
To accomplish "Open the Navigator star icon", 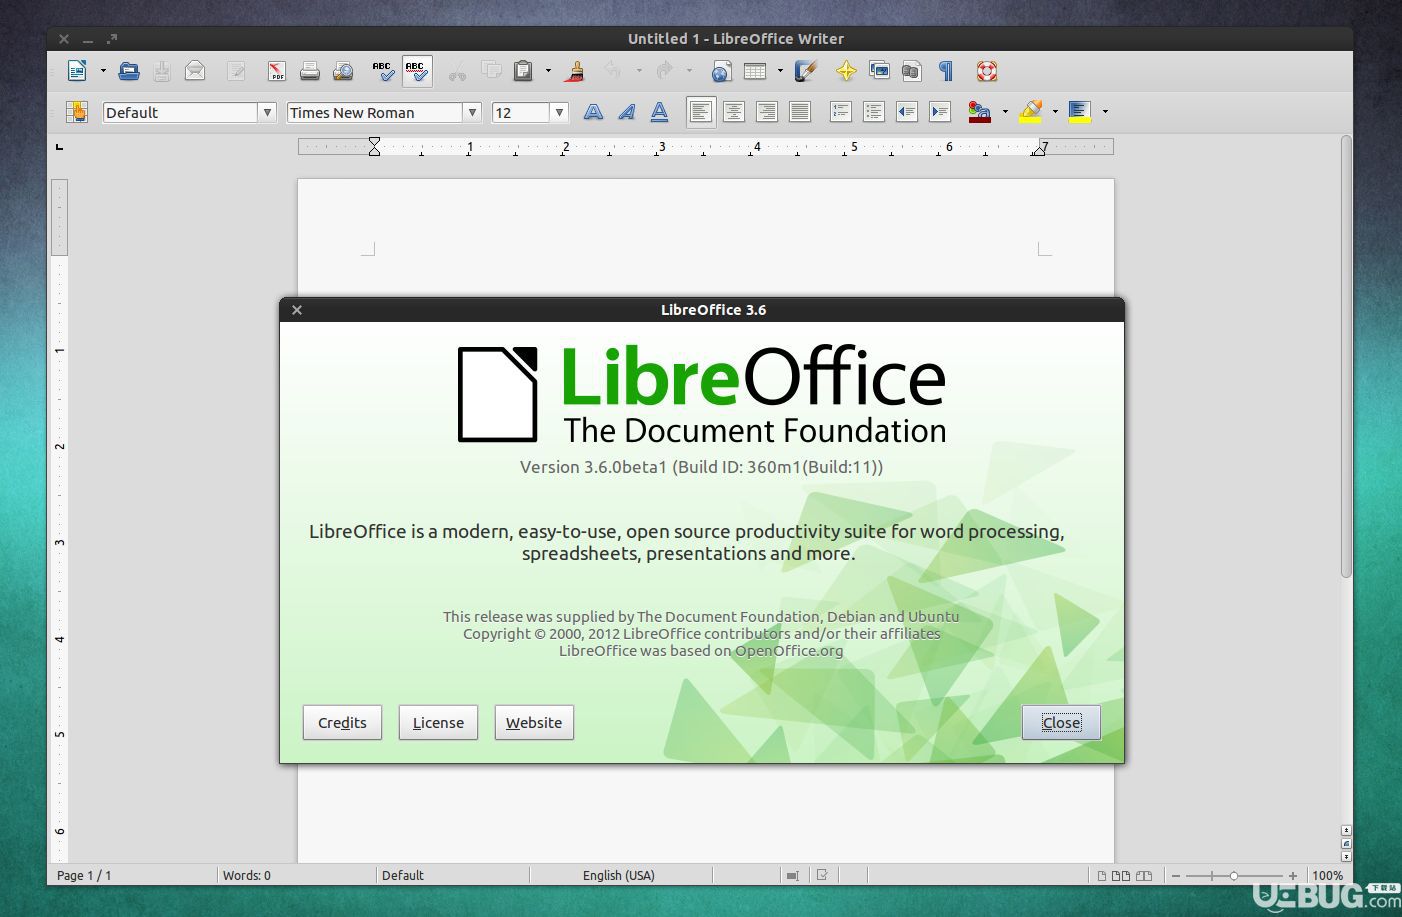I will (x=846, y=71).
